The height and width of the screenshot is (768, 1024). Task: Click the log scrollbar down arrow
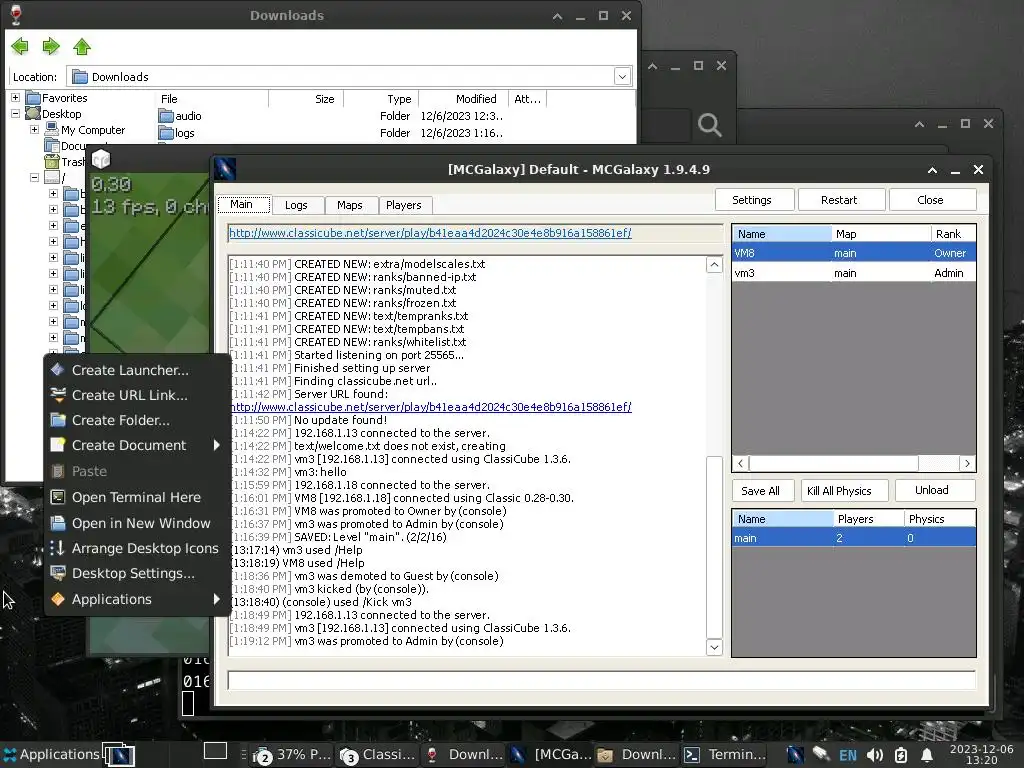pyautogui.click(x=714, y=647)
